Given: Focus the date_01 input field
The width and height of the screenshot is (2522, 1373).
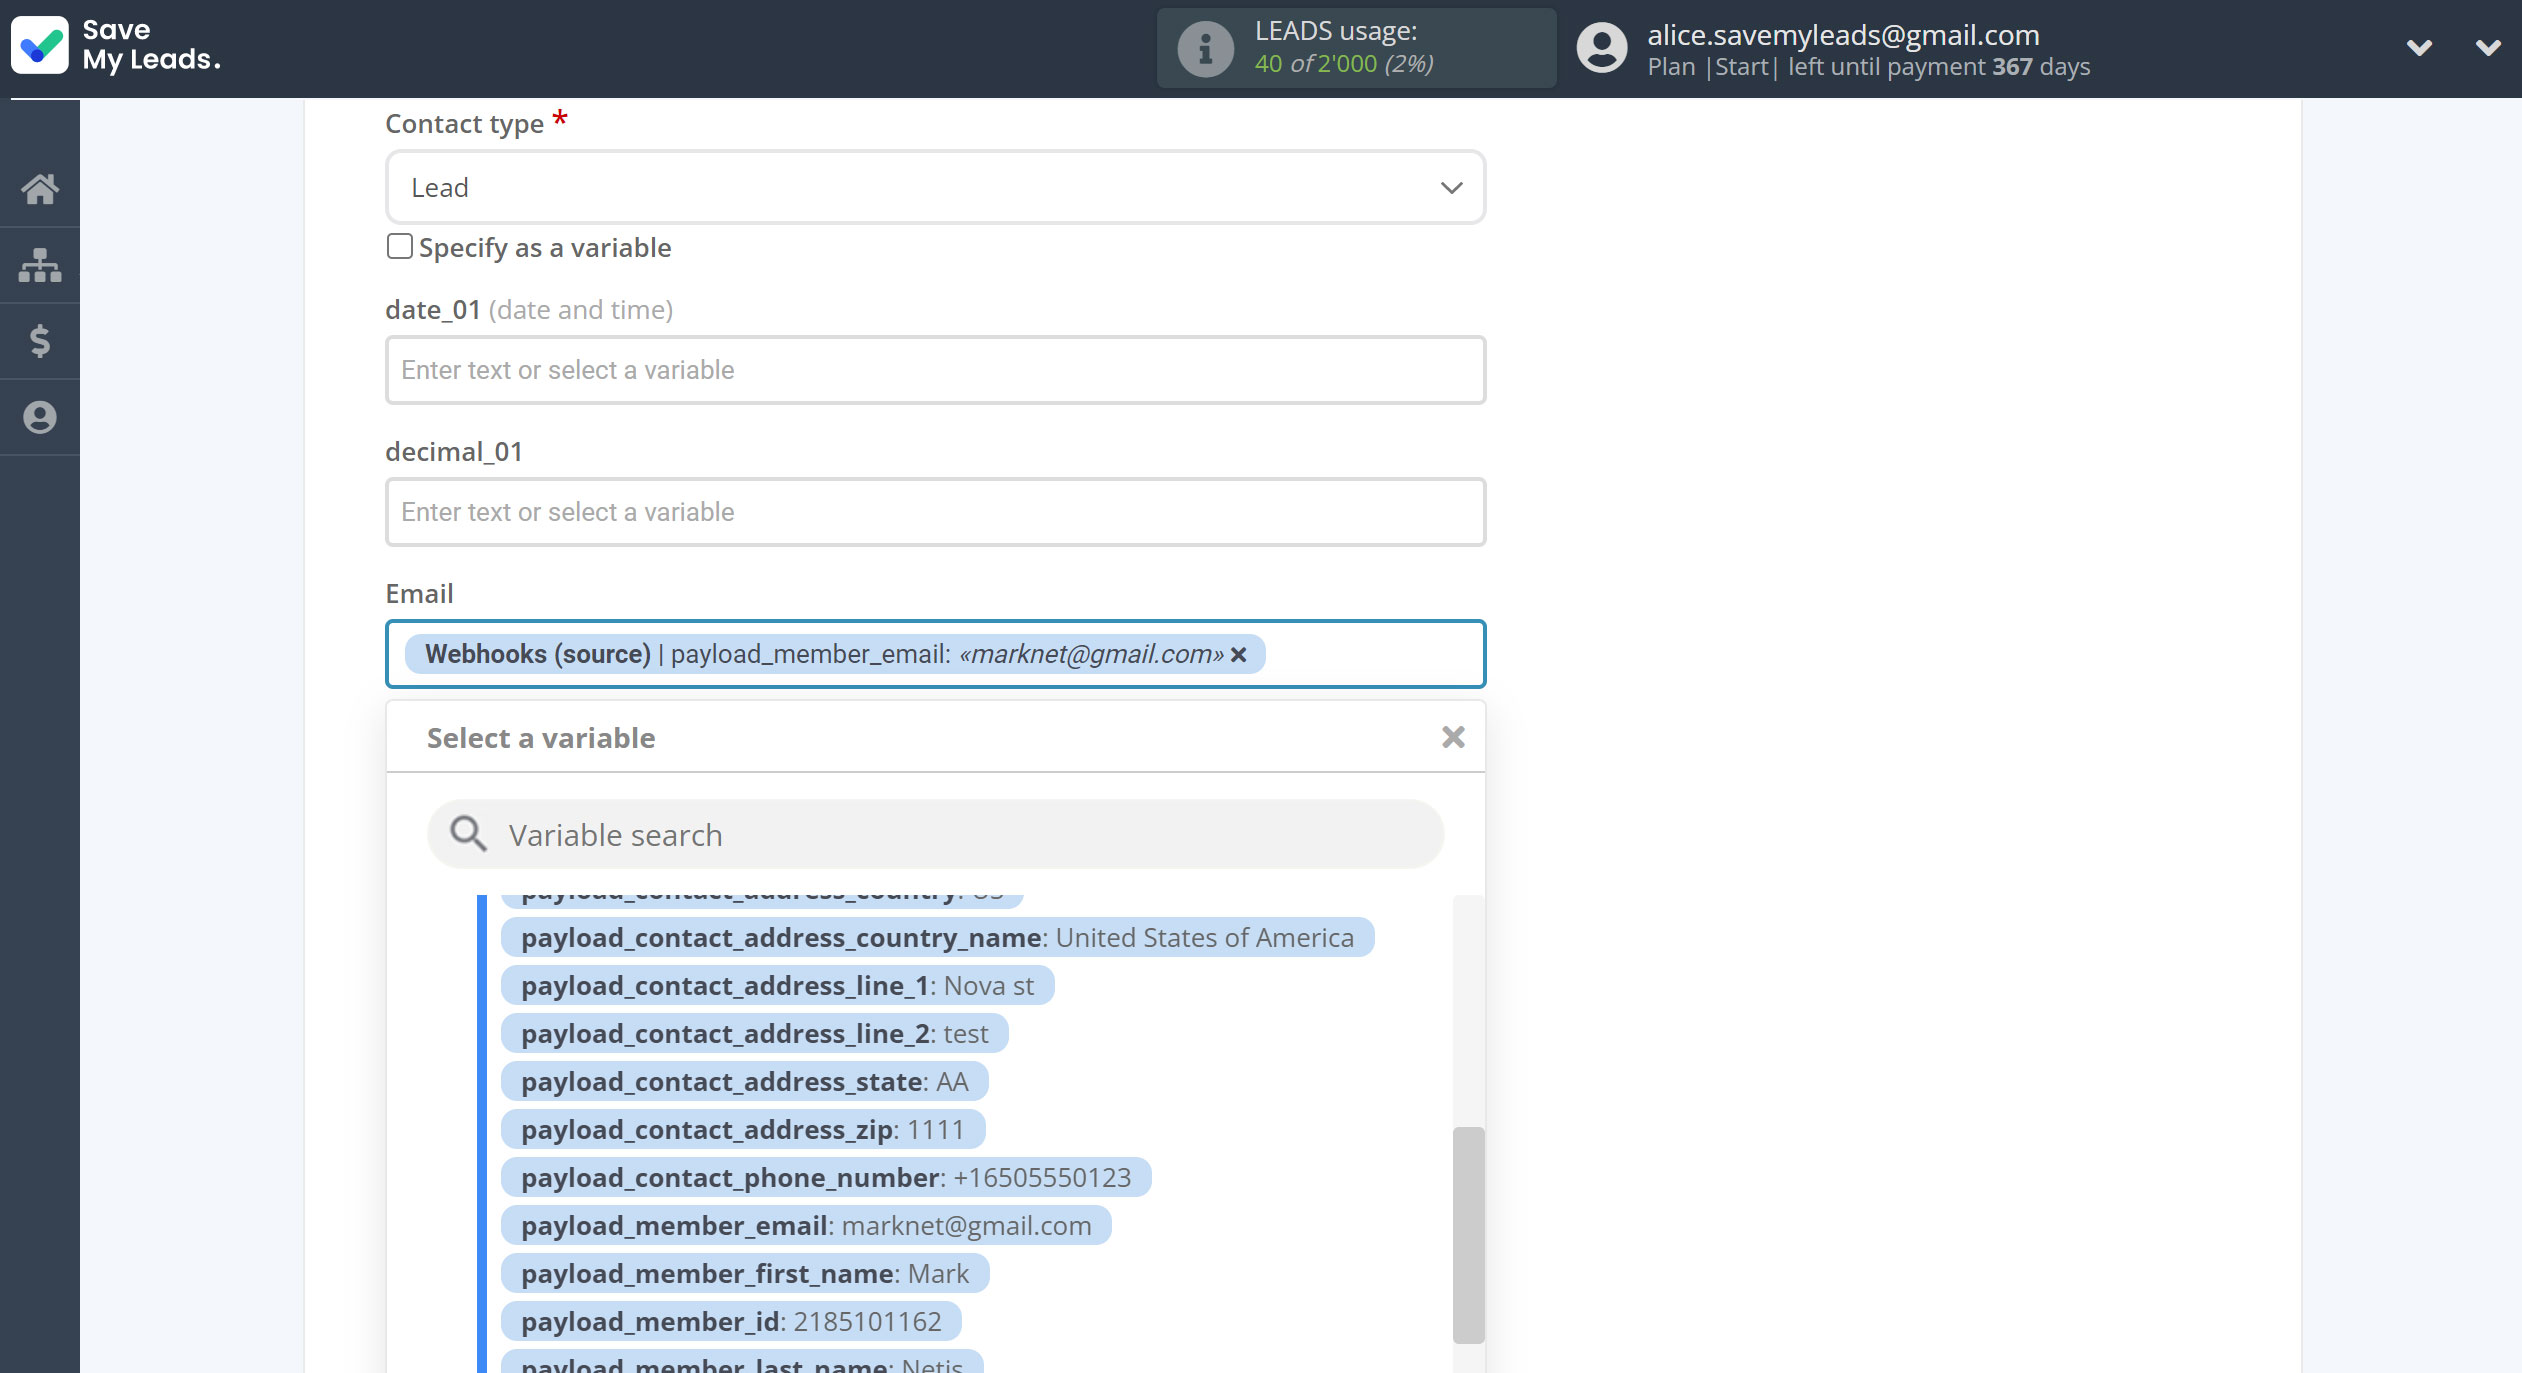Looking at the screenshot, I should click(x=935, y=370).
